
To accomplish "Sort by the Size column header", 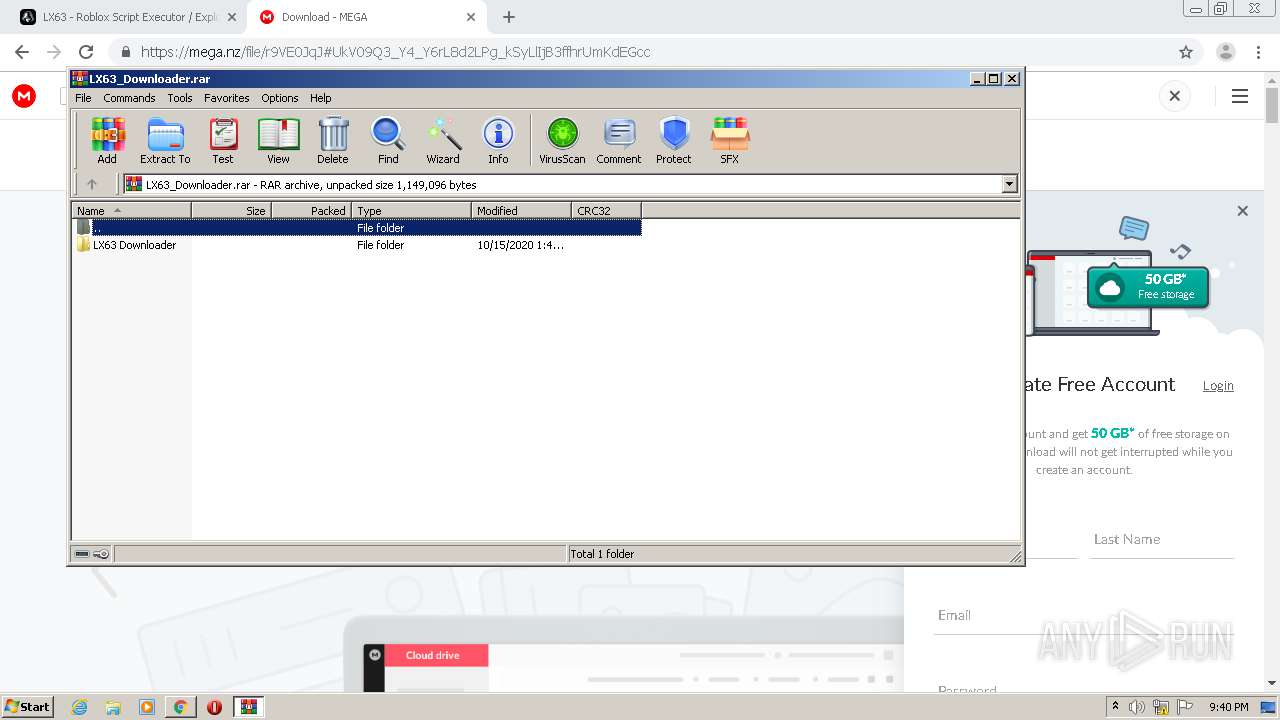I will pyautogui.click(x=231, y=210).
